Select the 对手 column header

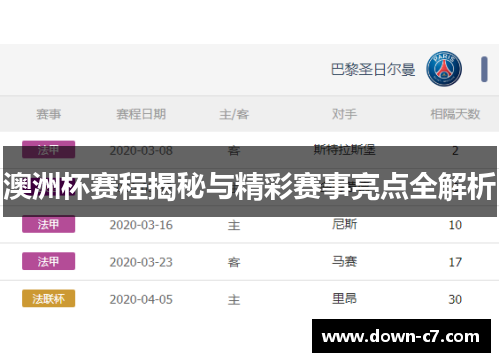point(344,114)
